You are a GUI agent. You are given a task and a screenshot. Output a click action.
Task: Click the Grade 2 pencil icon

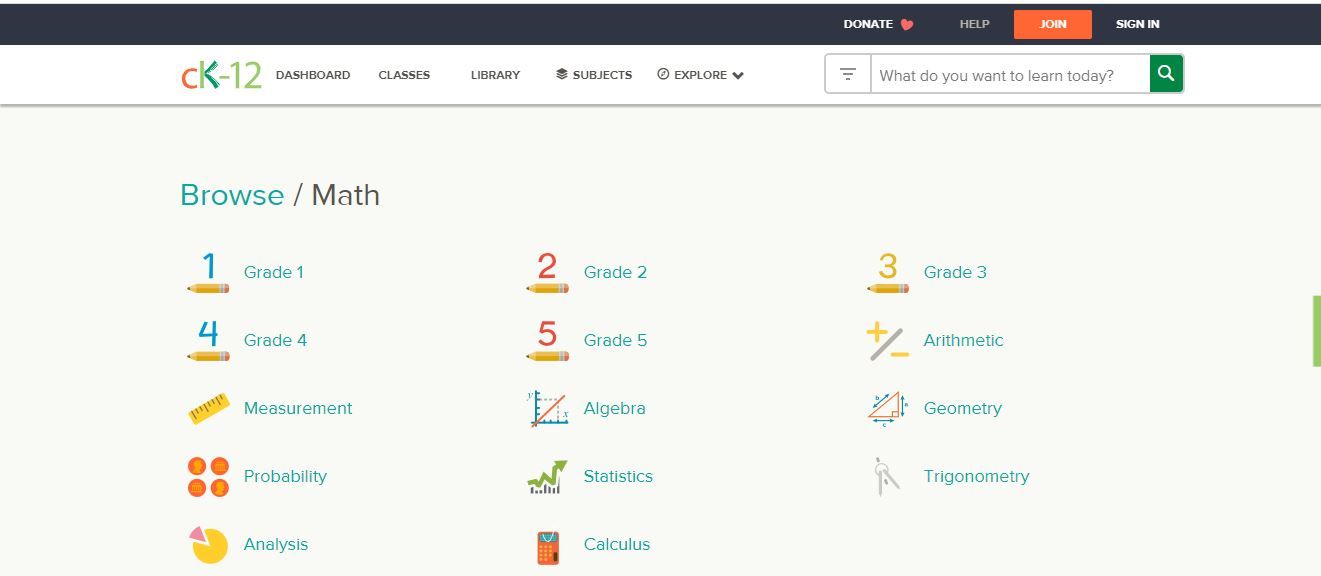(x=547, y=272)
